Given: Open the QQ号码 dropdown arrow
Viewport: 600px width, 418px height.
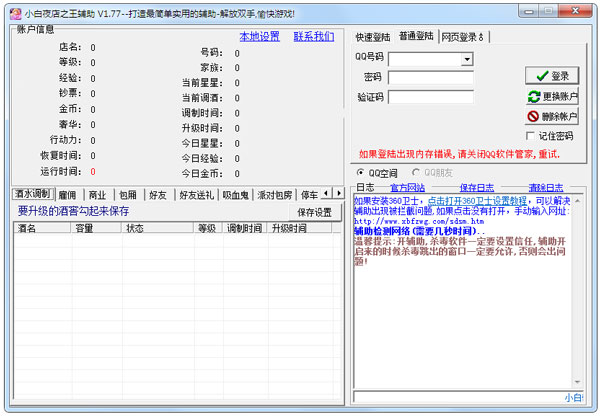Looking at the screenshot, I should 467,59.
